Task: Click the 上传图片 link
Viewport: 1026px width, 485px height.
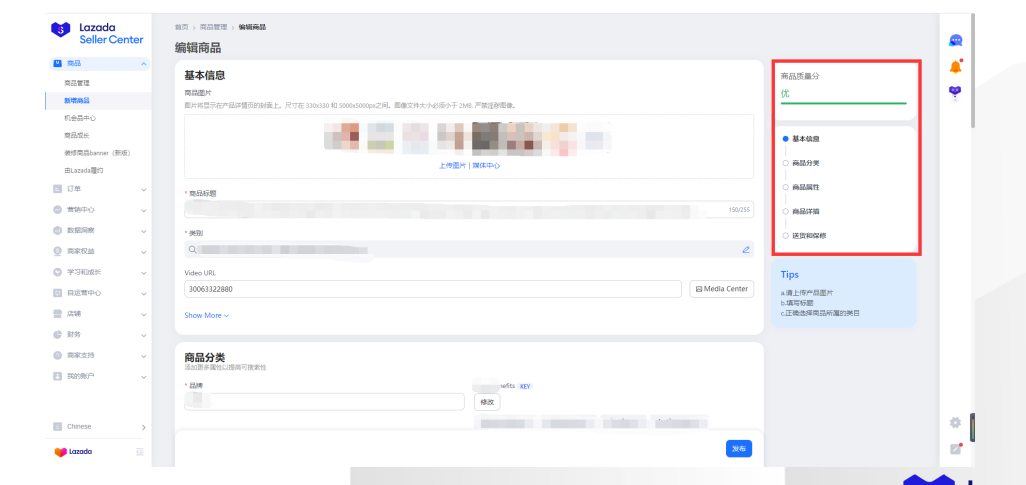Action: (452, 166)
